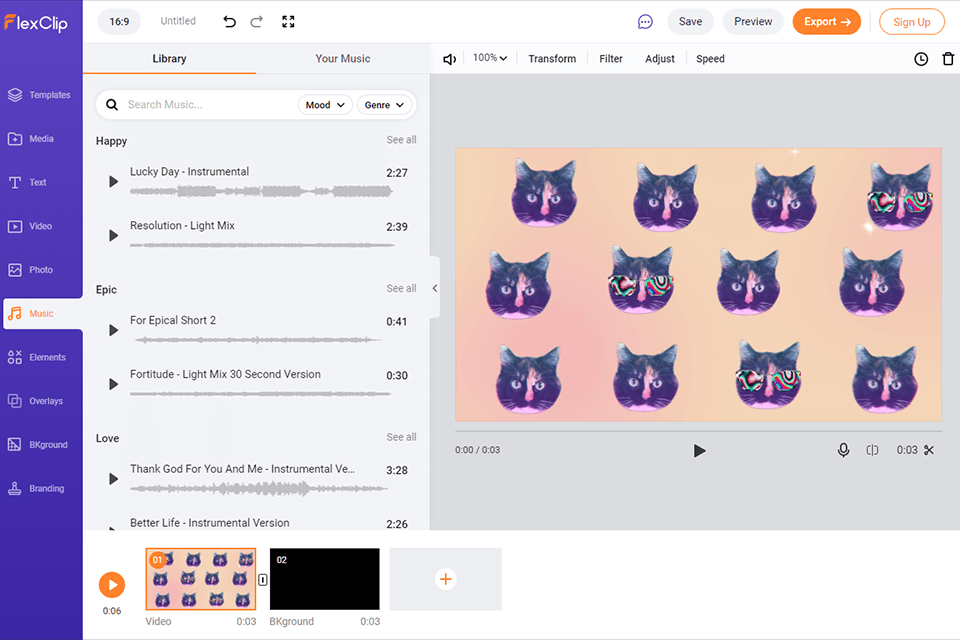This screenshot has height=640, width=960.
Task: Open the BKground sidebar section
Action: [40, 445]
